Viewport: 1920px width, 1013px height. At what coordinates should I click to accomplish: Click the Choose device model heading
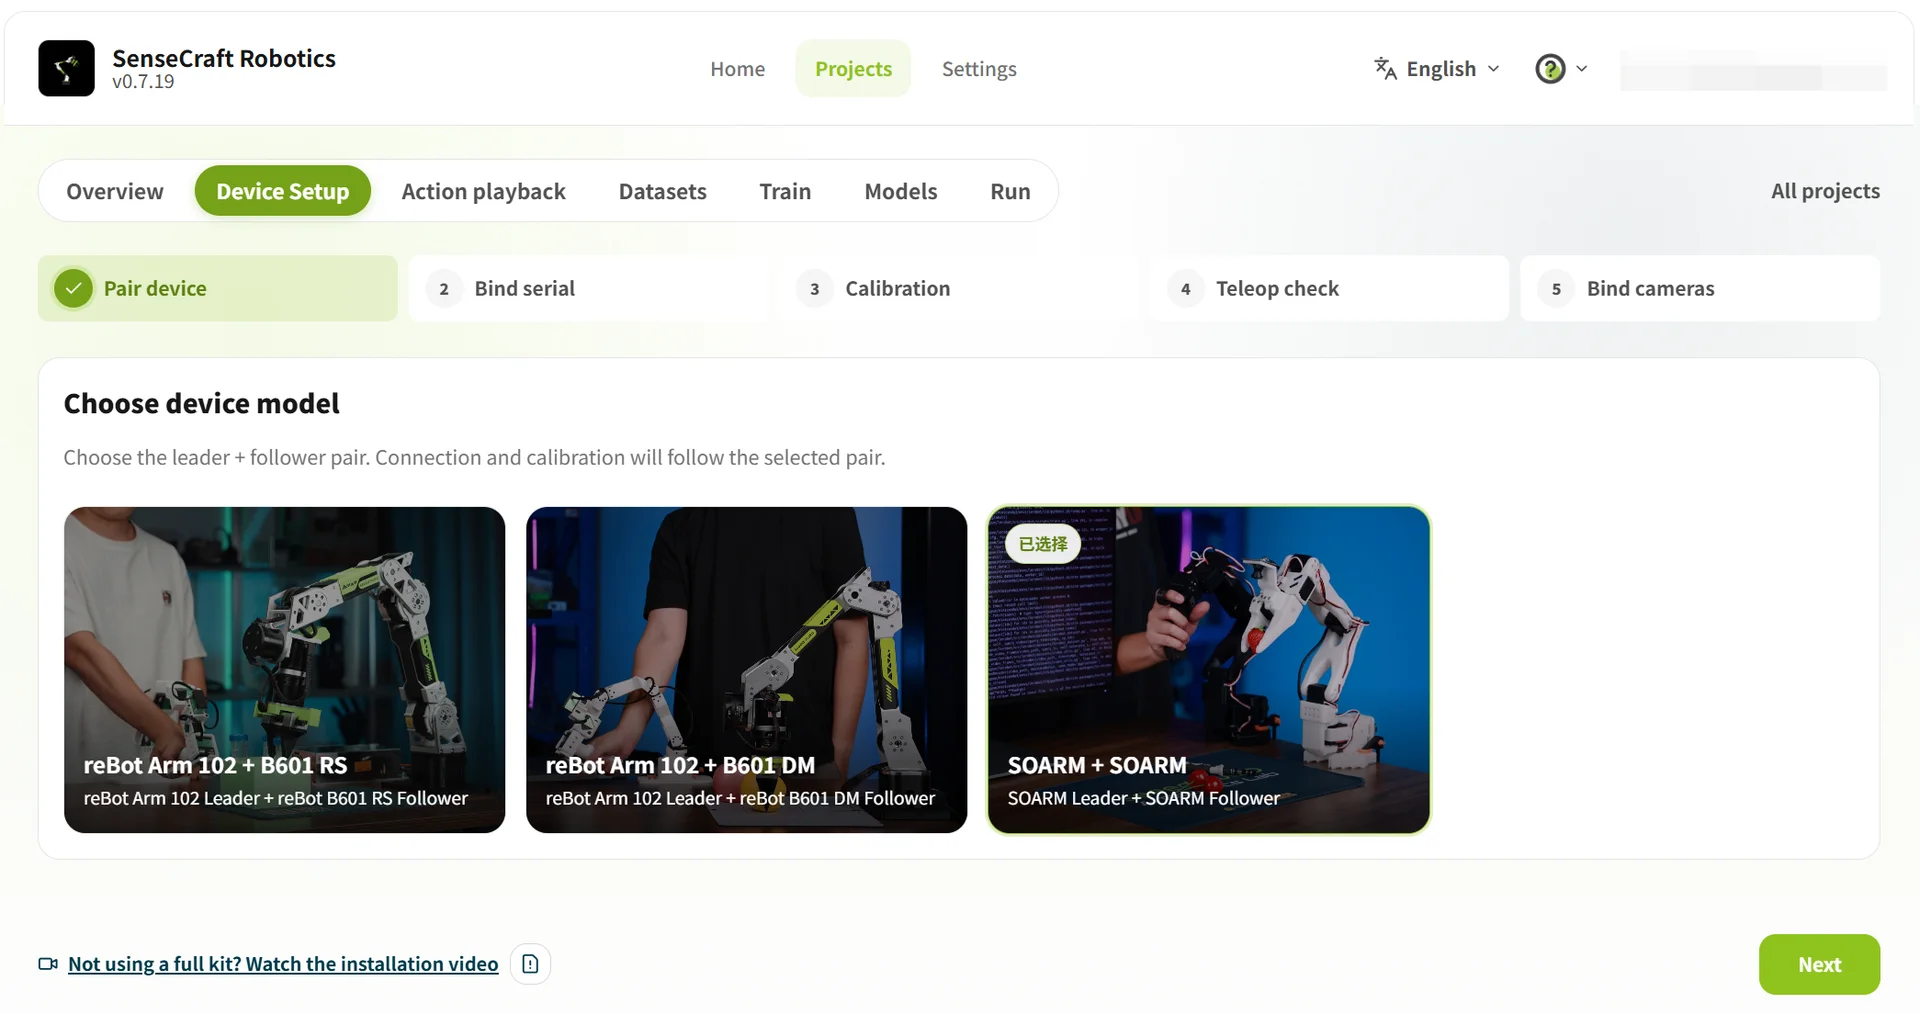202,403
